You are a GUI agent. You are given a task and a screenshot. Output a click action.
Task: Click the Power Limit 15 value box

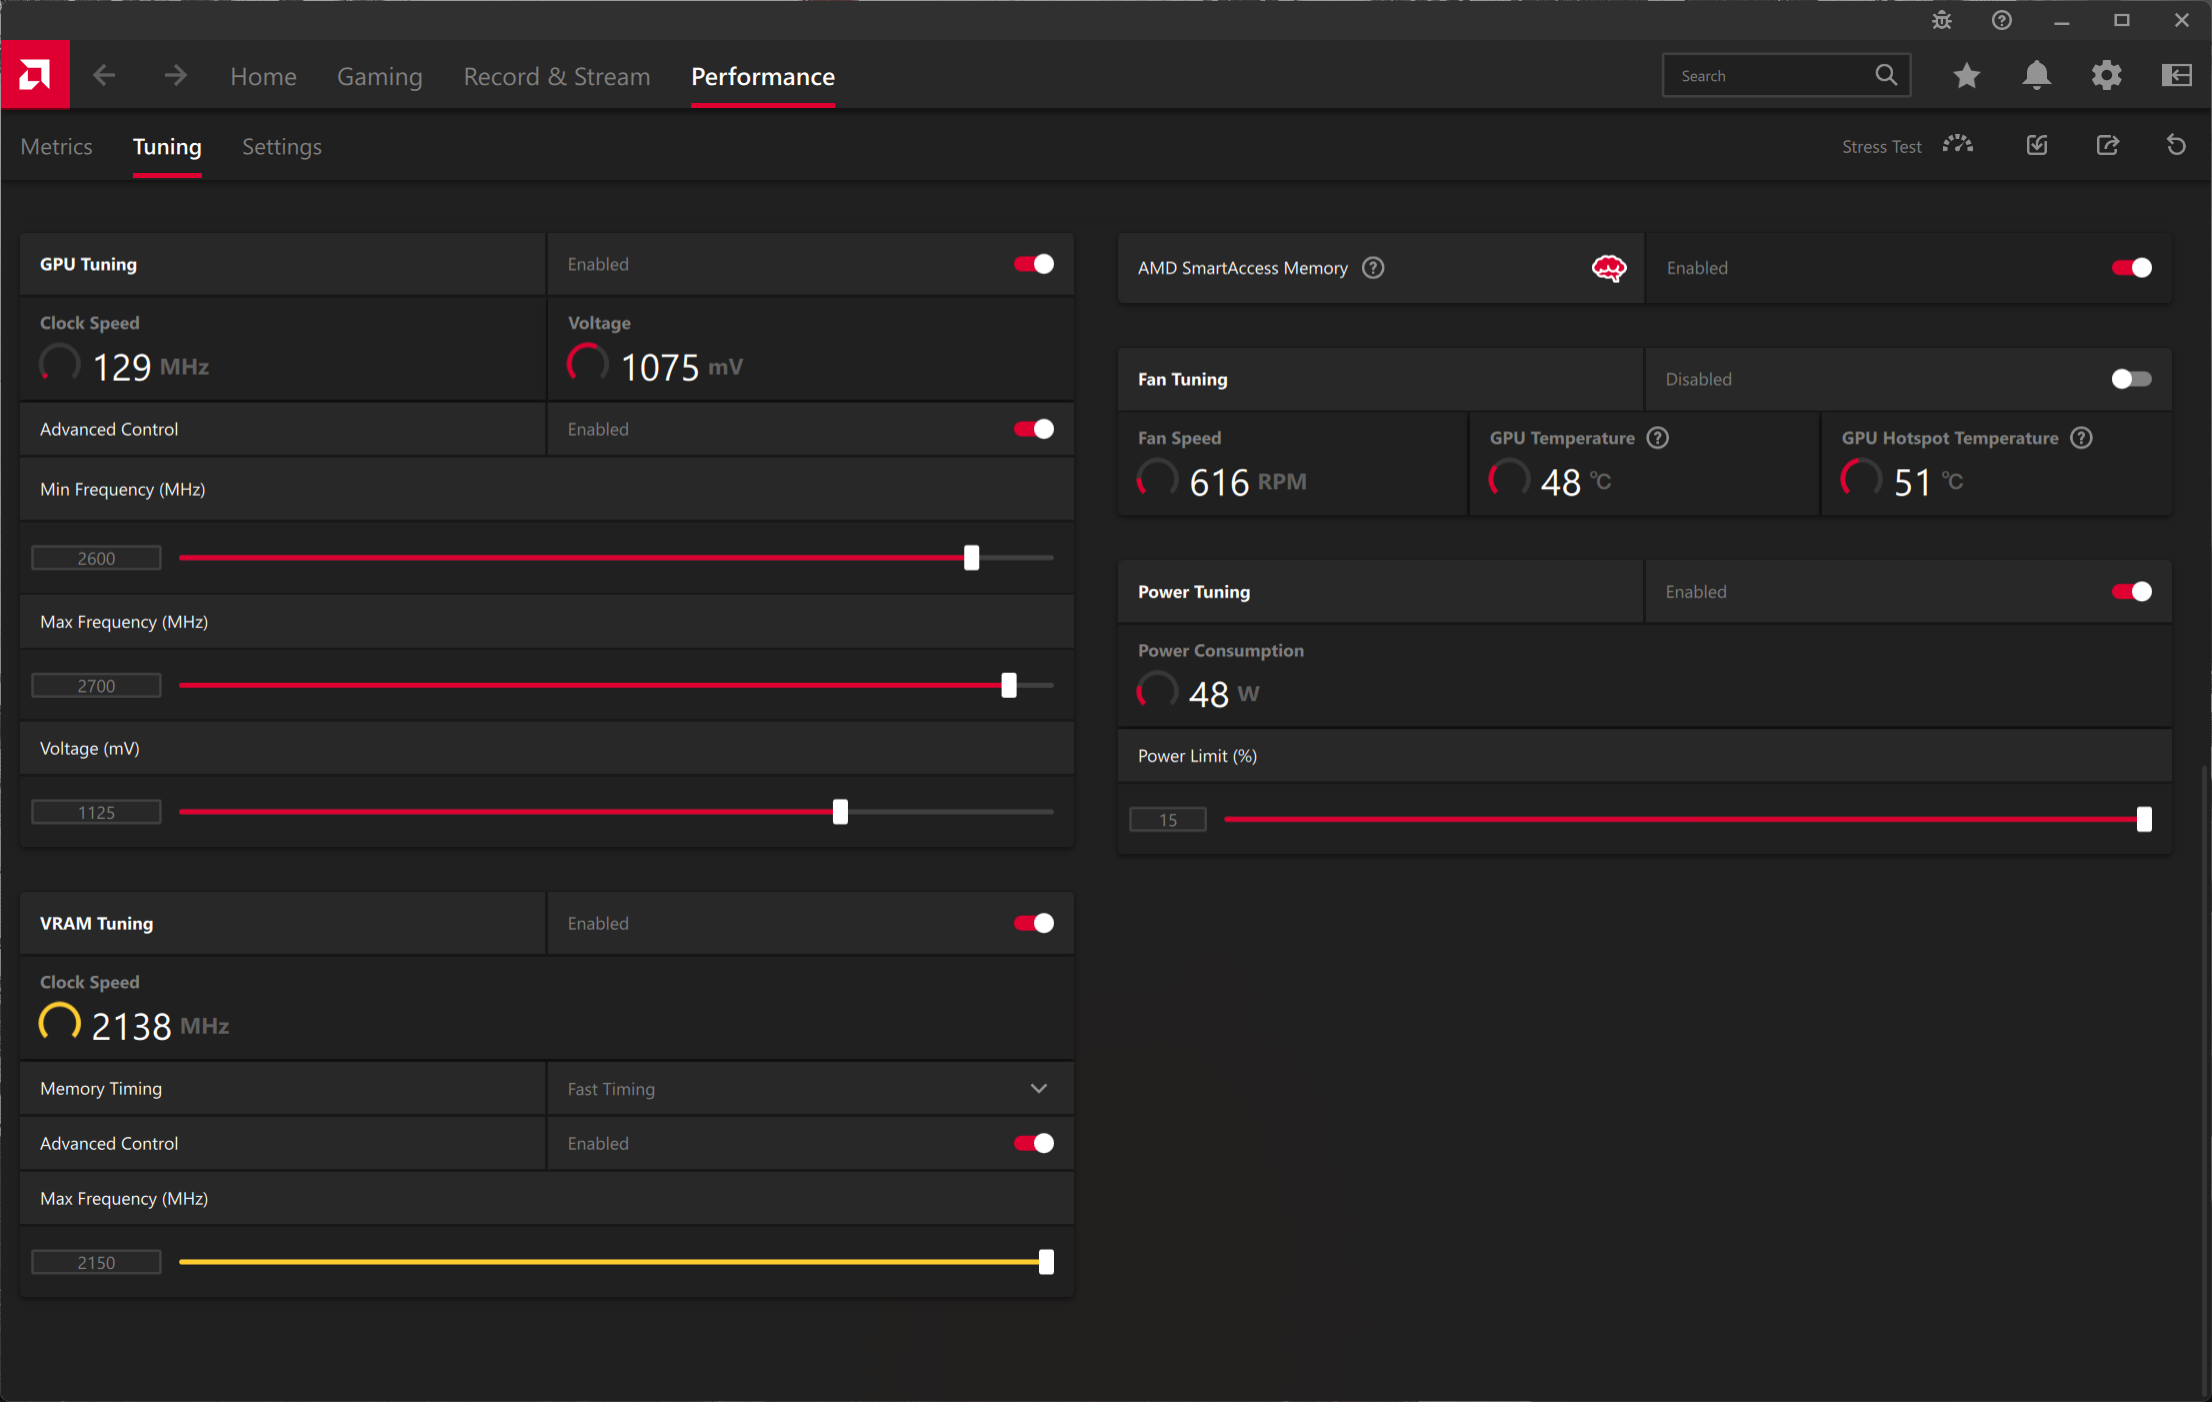[1168, 819]
